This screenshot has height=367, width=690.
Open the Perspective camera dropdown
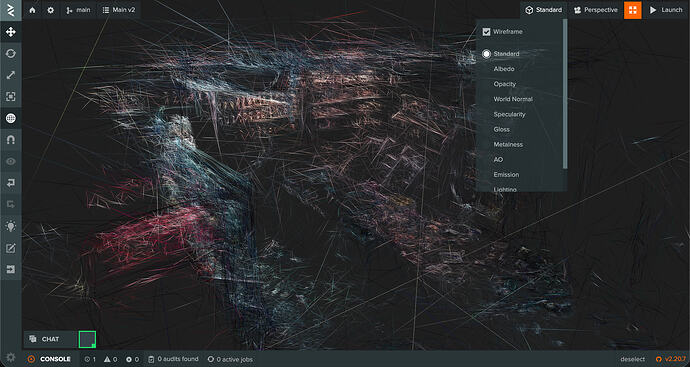(595, 10)
